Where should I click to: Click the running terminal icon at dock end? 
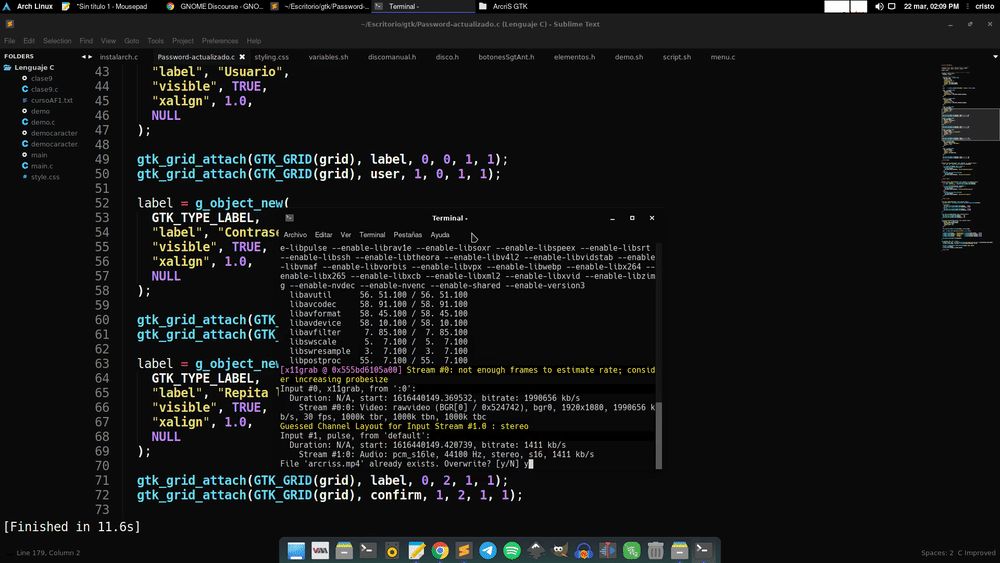tap(703, 550)
